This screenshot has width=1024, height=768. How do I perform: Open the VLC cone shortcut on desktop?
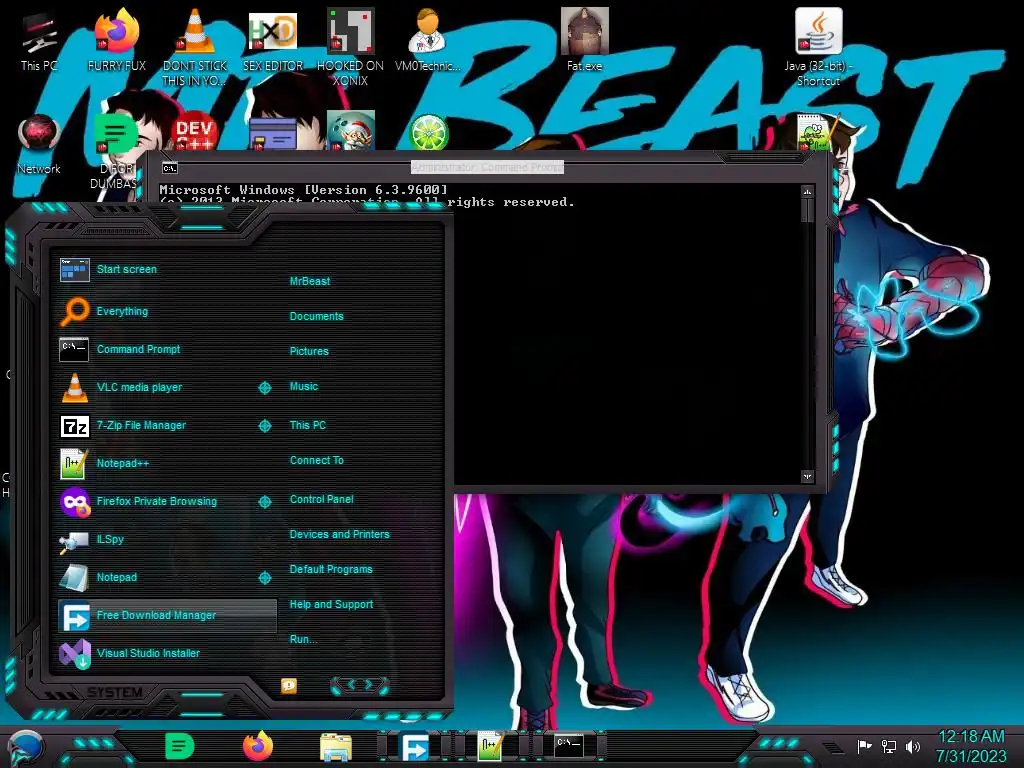tap(195, 48)
